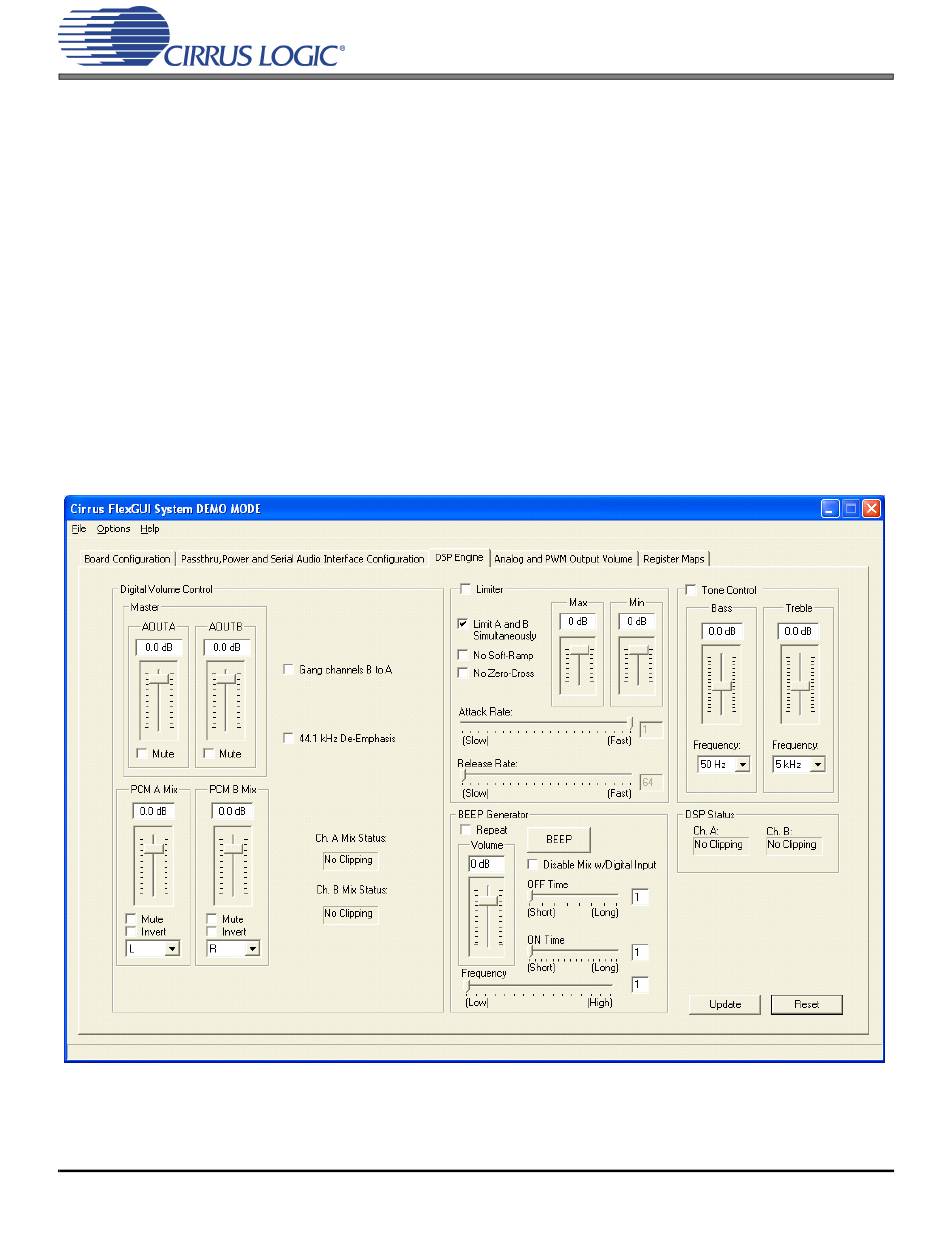Select the Analog and PWM Output Volume tab
Viewport: 950px width, 1250px height.
click(563, 559)
